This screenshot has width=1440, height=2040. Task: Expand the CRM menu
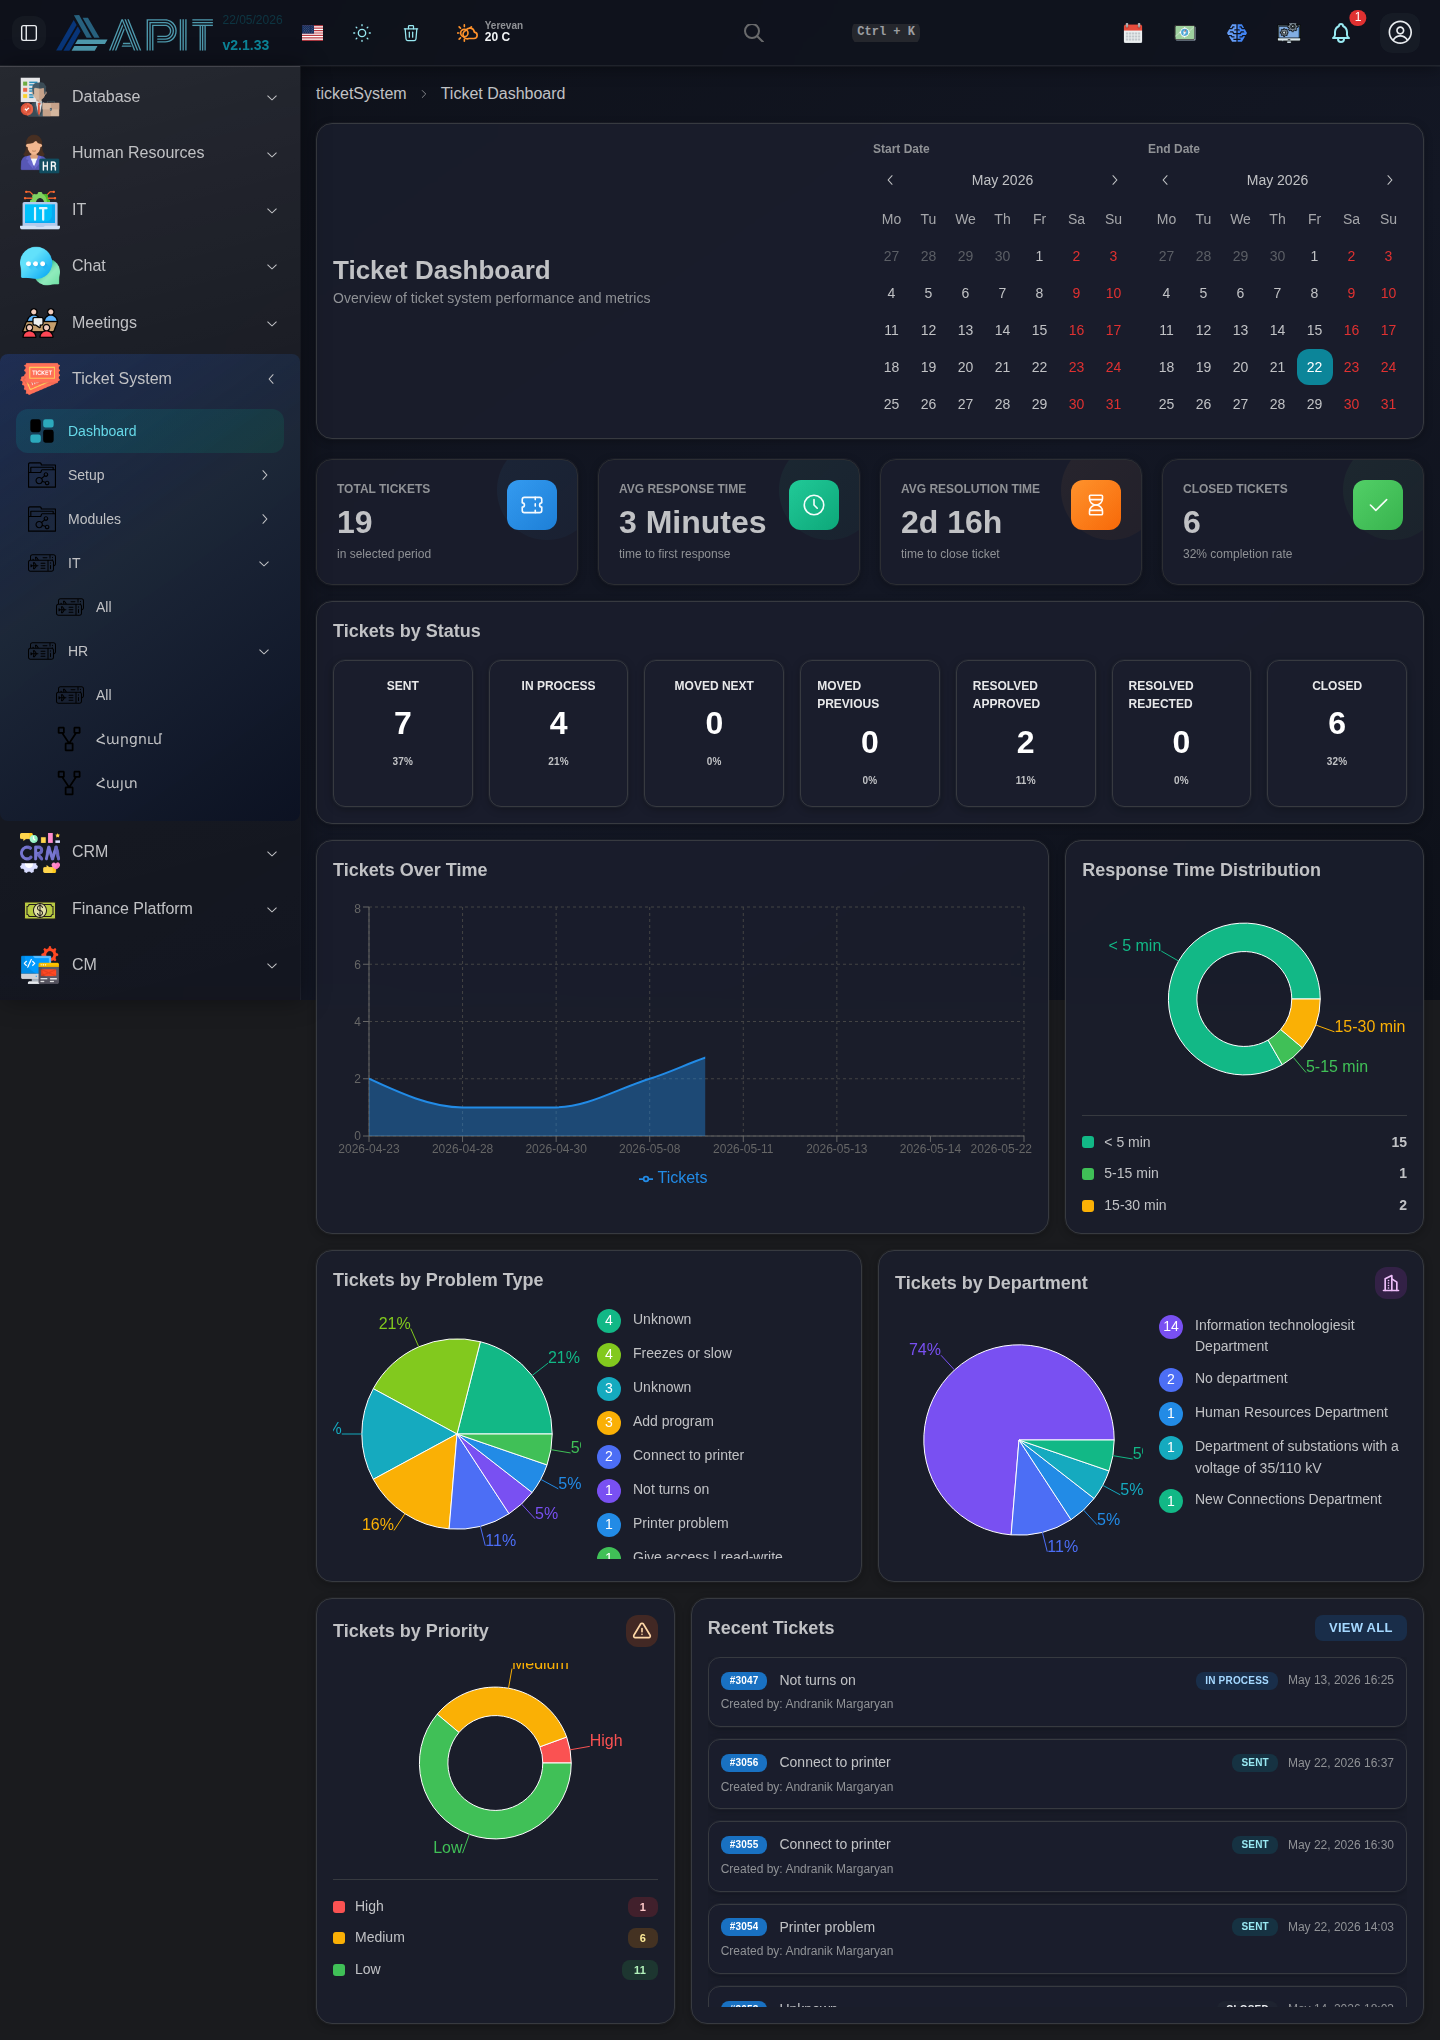point(150,852)
